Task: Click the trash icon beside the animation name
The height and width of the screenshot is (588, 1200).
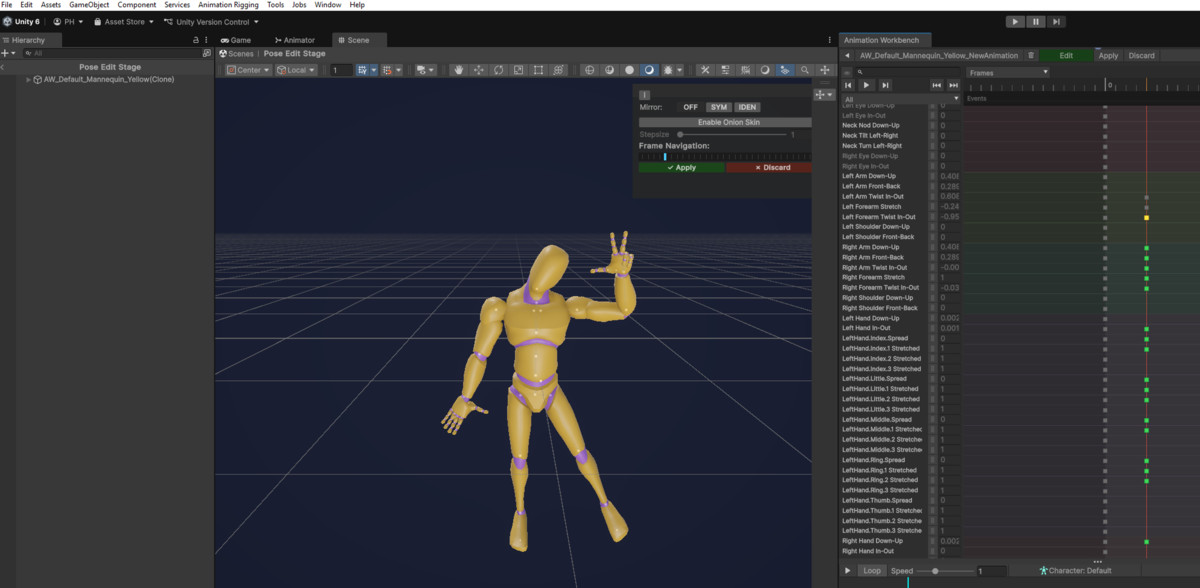Action: click(1031, 55)
